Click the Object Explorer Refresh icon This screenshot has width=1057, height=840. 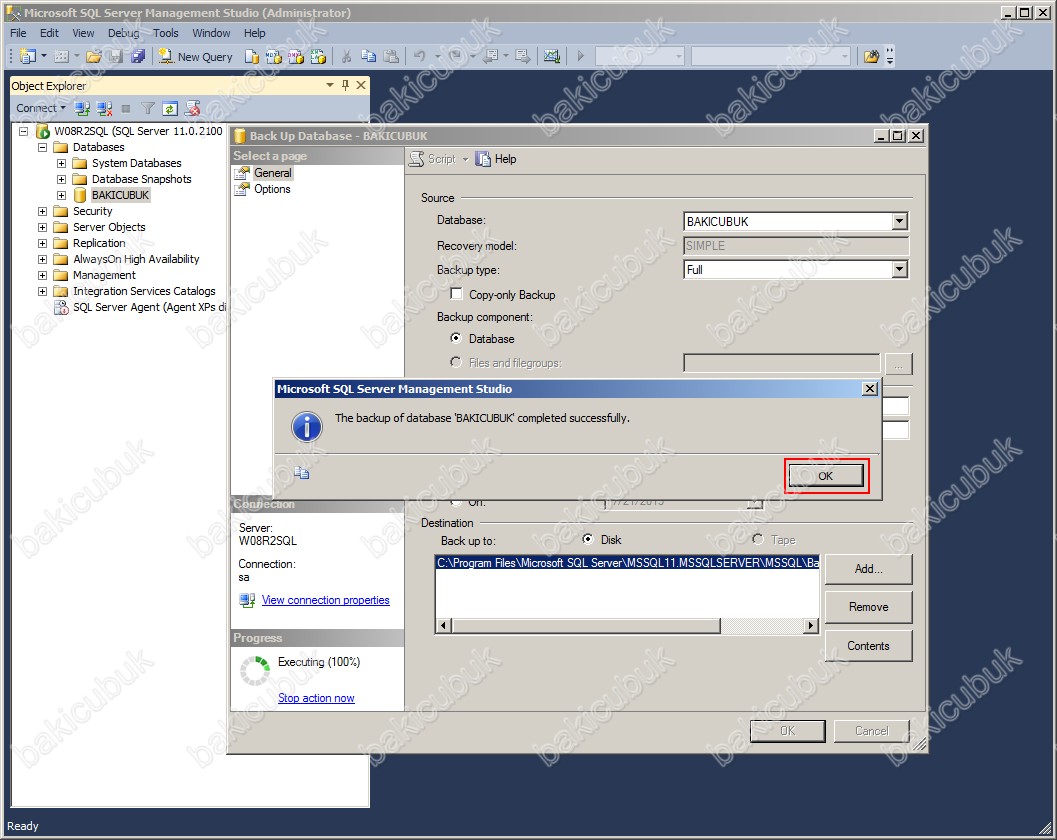(x=170, y=108)
